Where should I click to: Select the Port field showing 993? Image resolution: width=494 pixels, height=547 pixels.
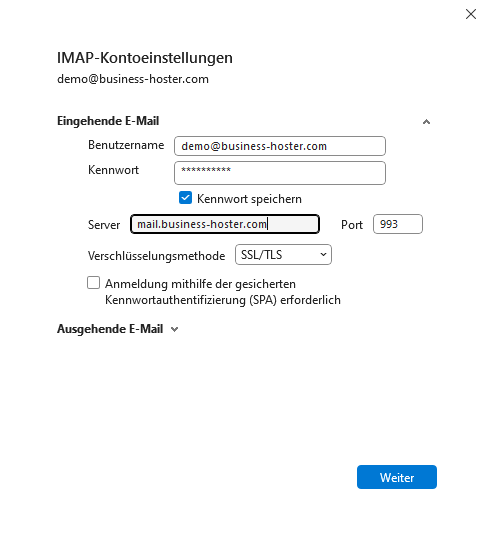398,224
